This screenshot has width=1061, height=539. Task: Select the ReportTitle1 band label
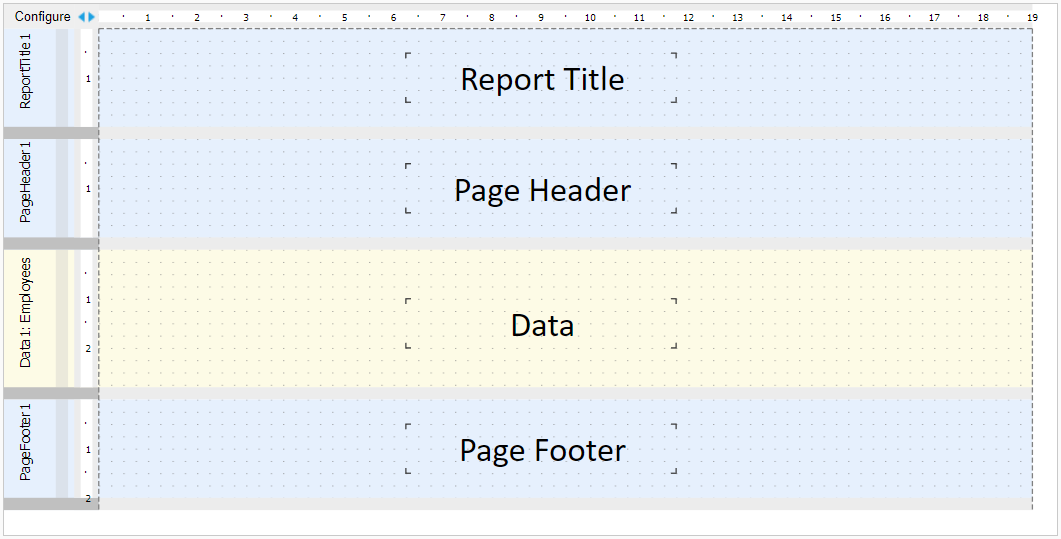click(27, 71)
